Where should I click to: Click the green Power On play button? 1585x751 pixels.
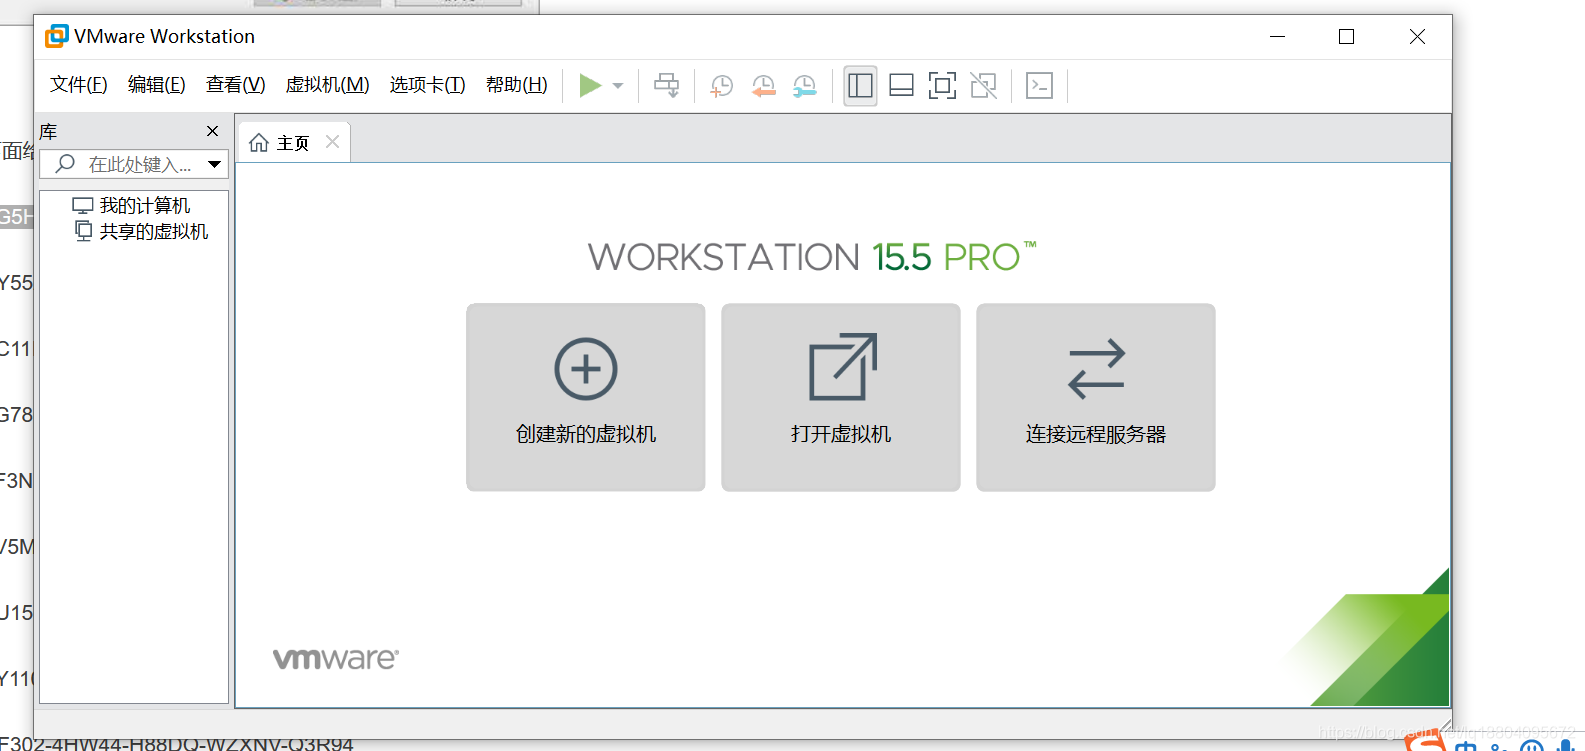pyautogui.click(x=590, y=86)
